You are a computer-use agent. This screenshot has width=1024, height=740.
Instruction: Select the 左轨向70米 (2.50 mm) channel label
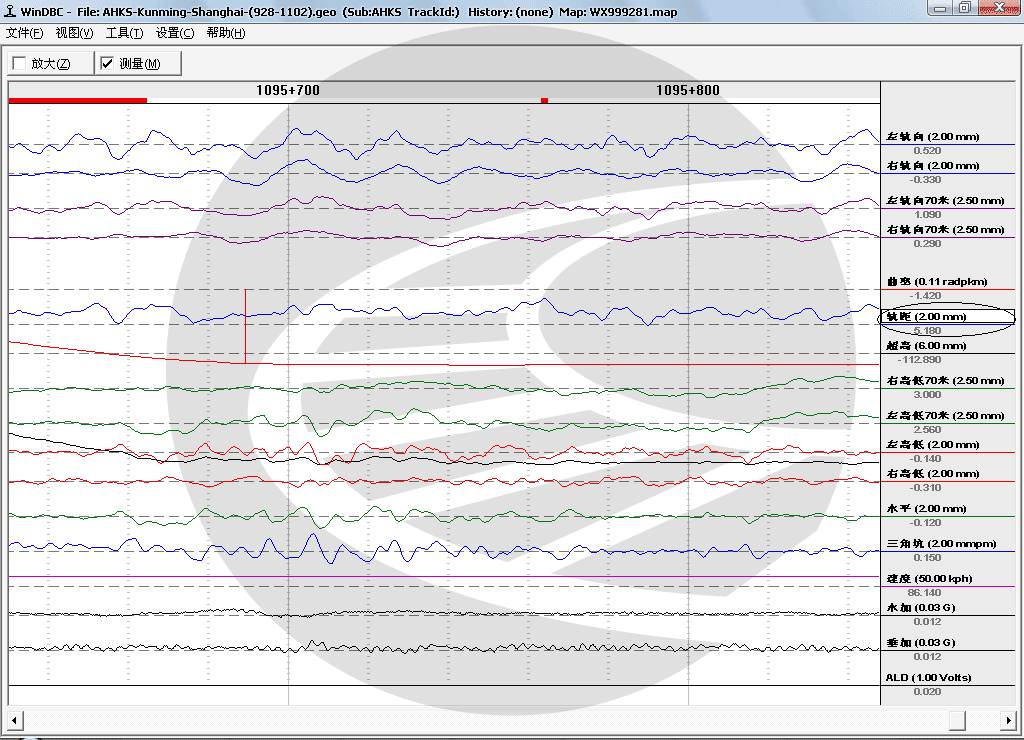[x=945, y=201]
